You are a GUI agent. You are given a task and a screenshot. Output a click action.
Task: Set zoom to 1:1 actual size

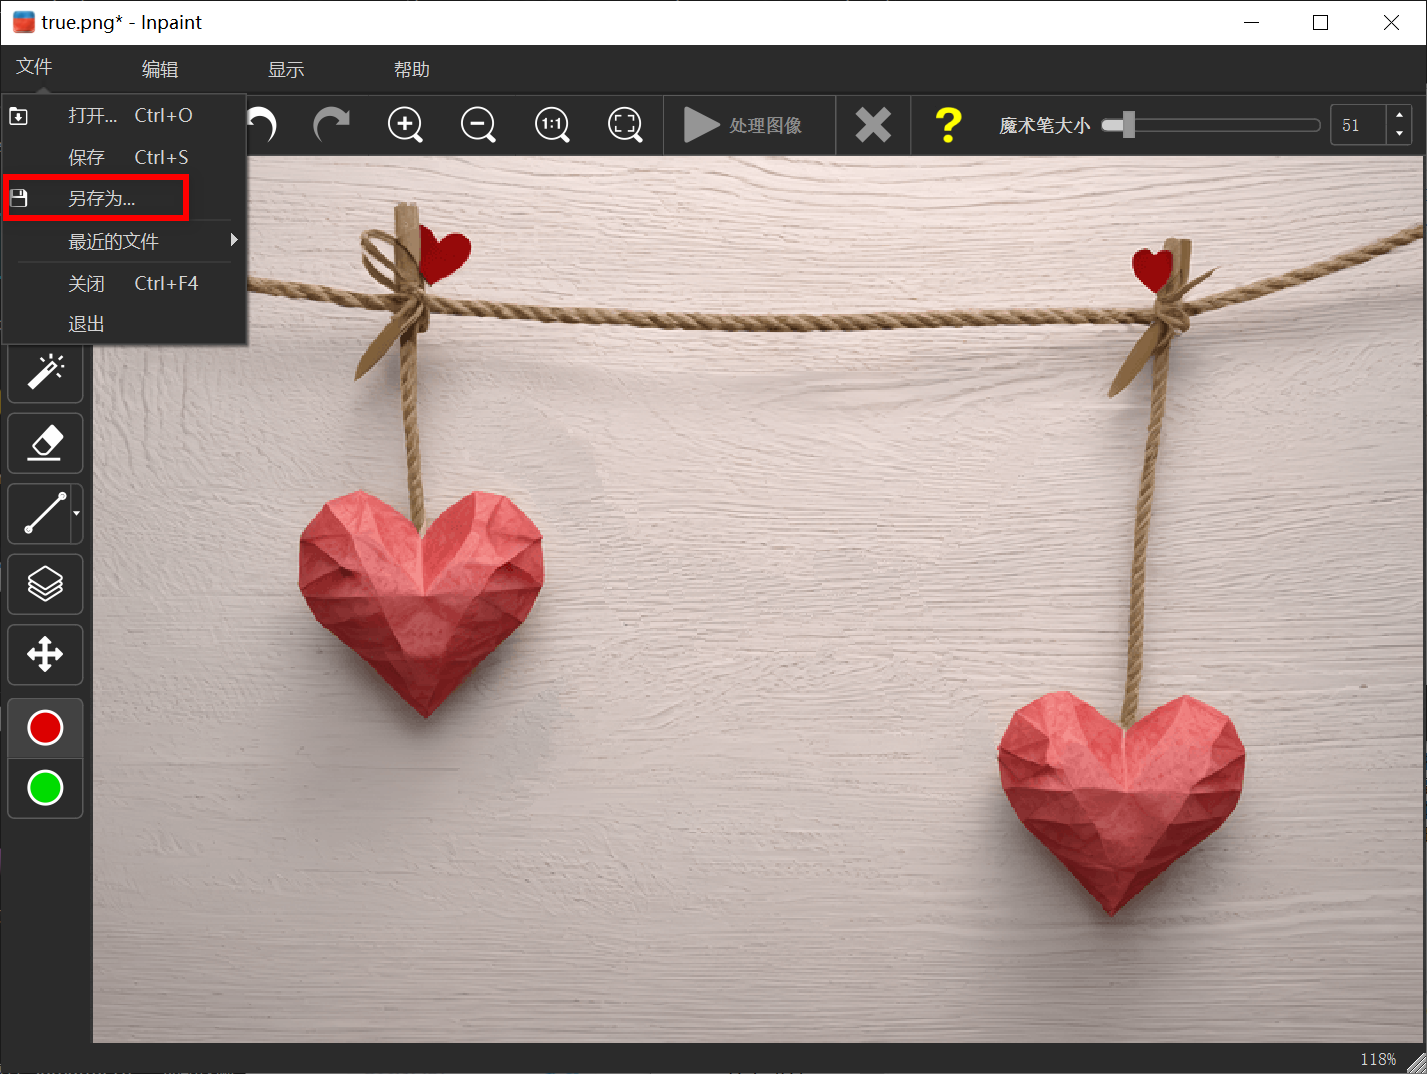coord(552,125)
